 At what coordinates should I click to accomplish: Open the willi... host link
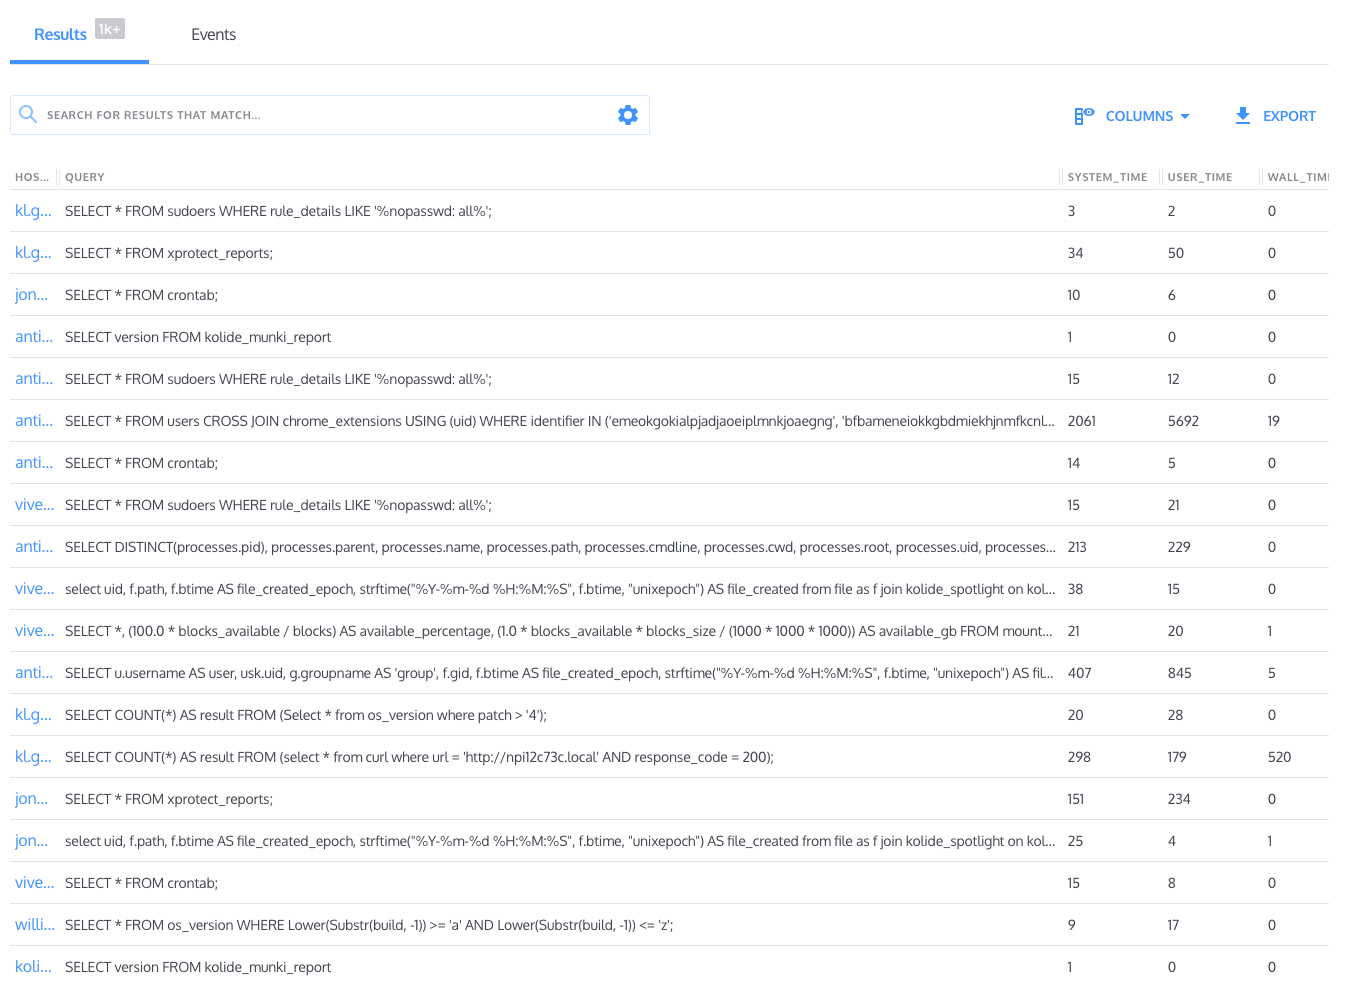34,925
